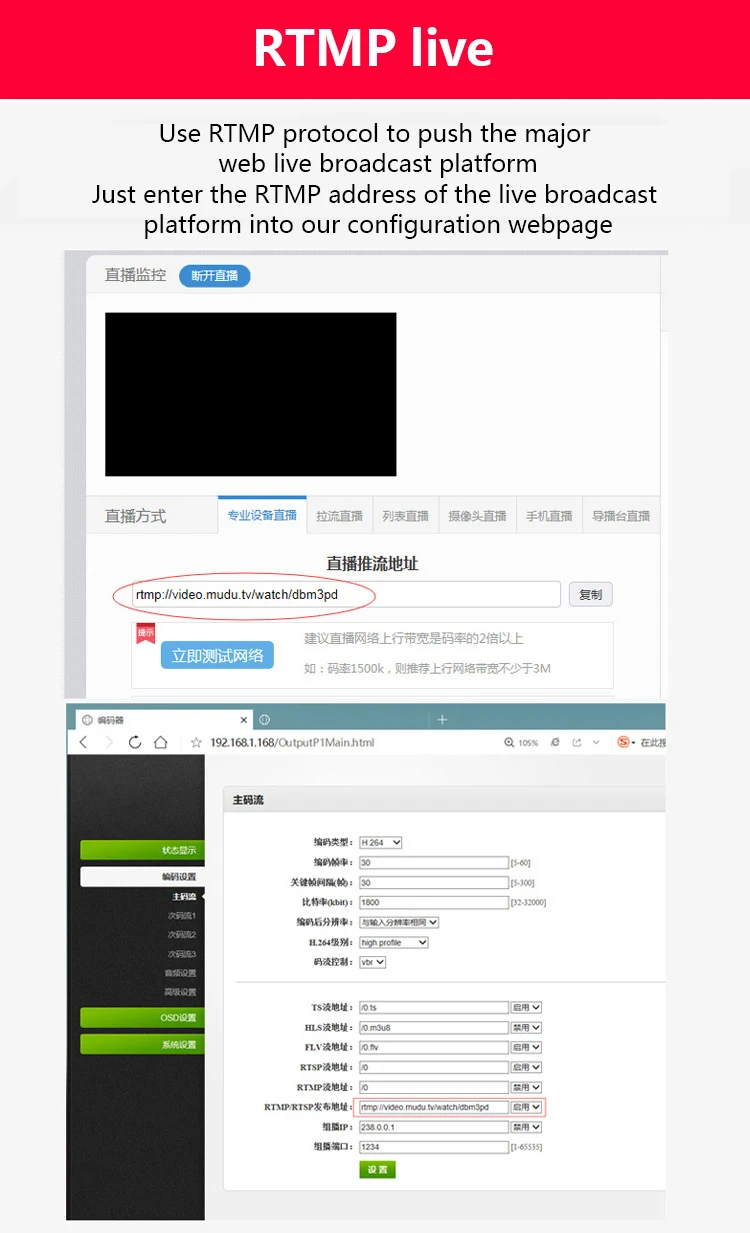The width and height of the screenshot is (750, 1233).
Task: Open the RTMP流地址 enable dropdown
Action: [526, 1087]
